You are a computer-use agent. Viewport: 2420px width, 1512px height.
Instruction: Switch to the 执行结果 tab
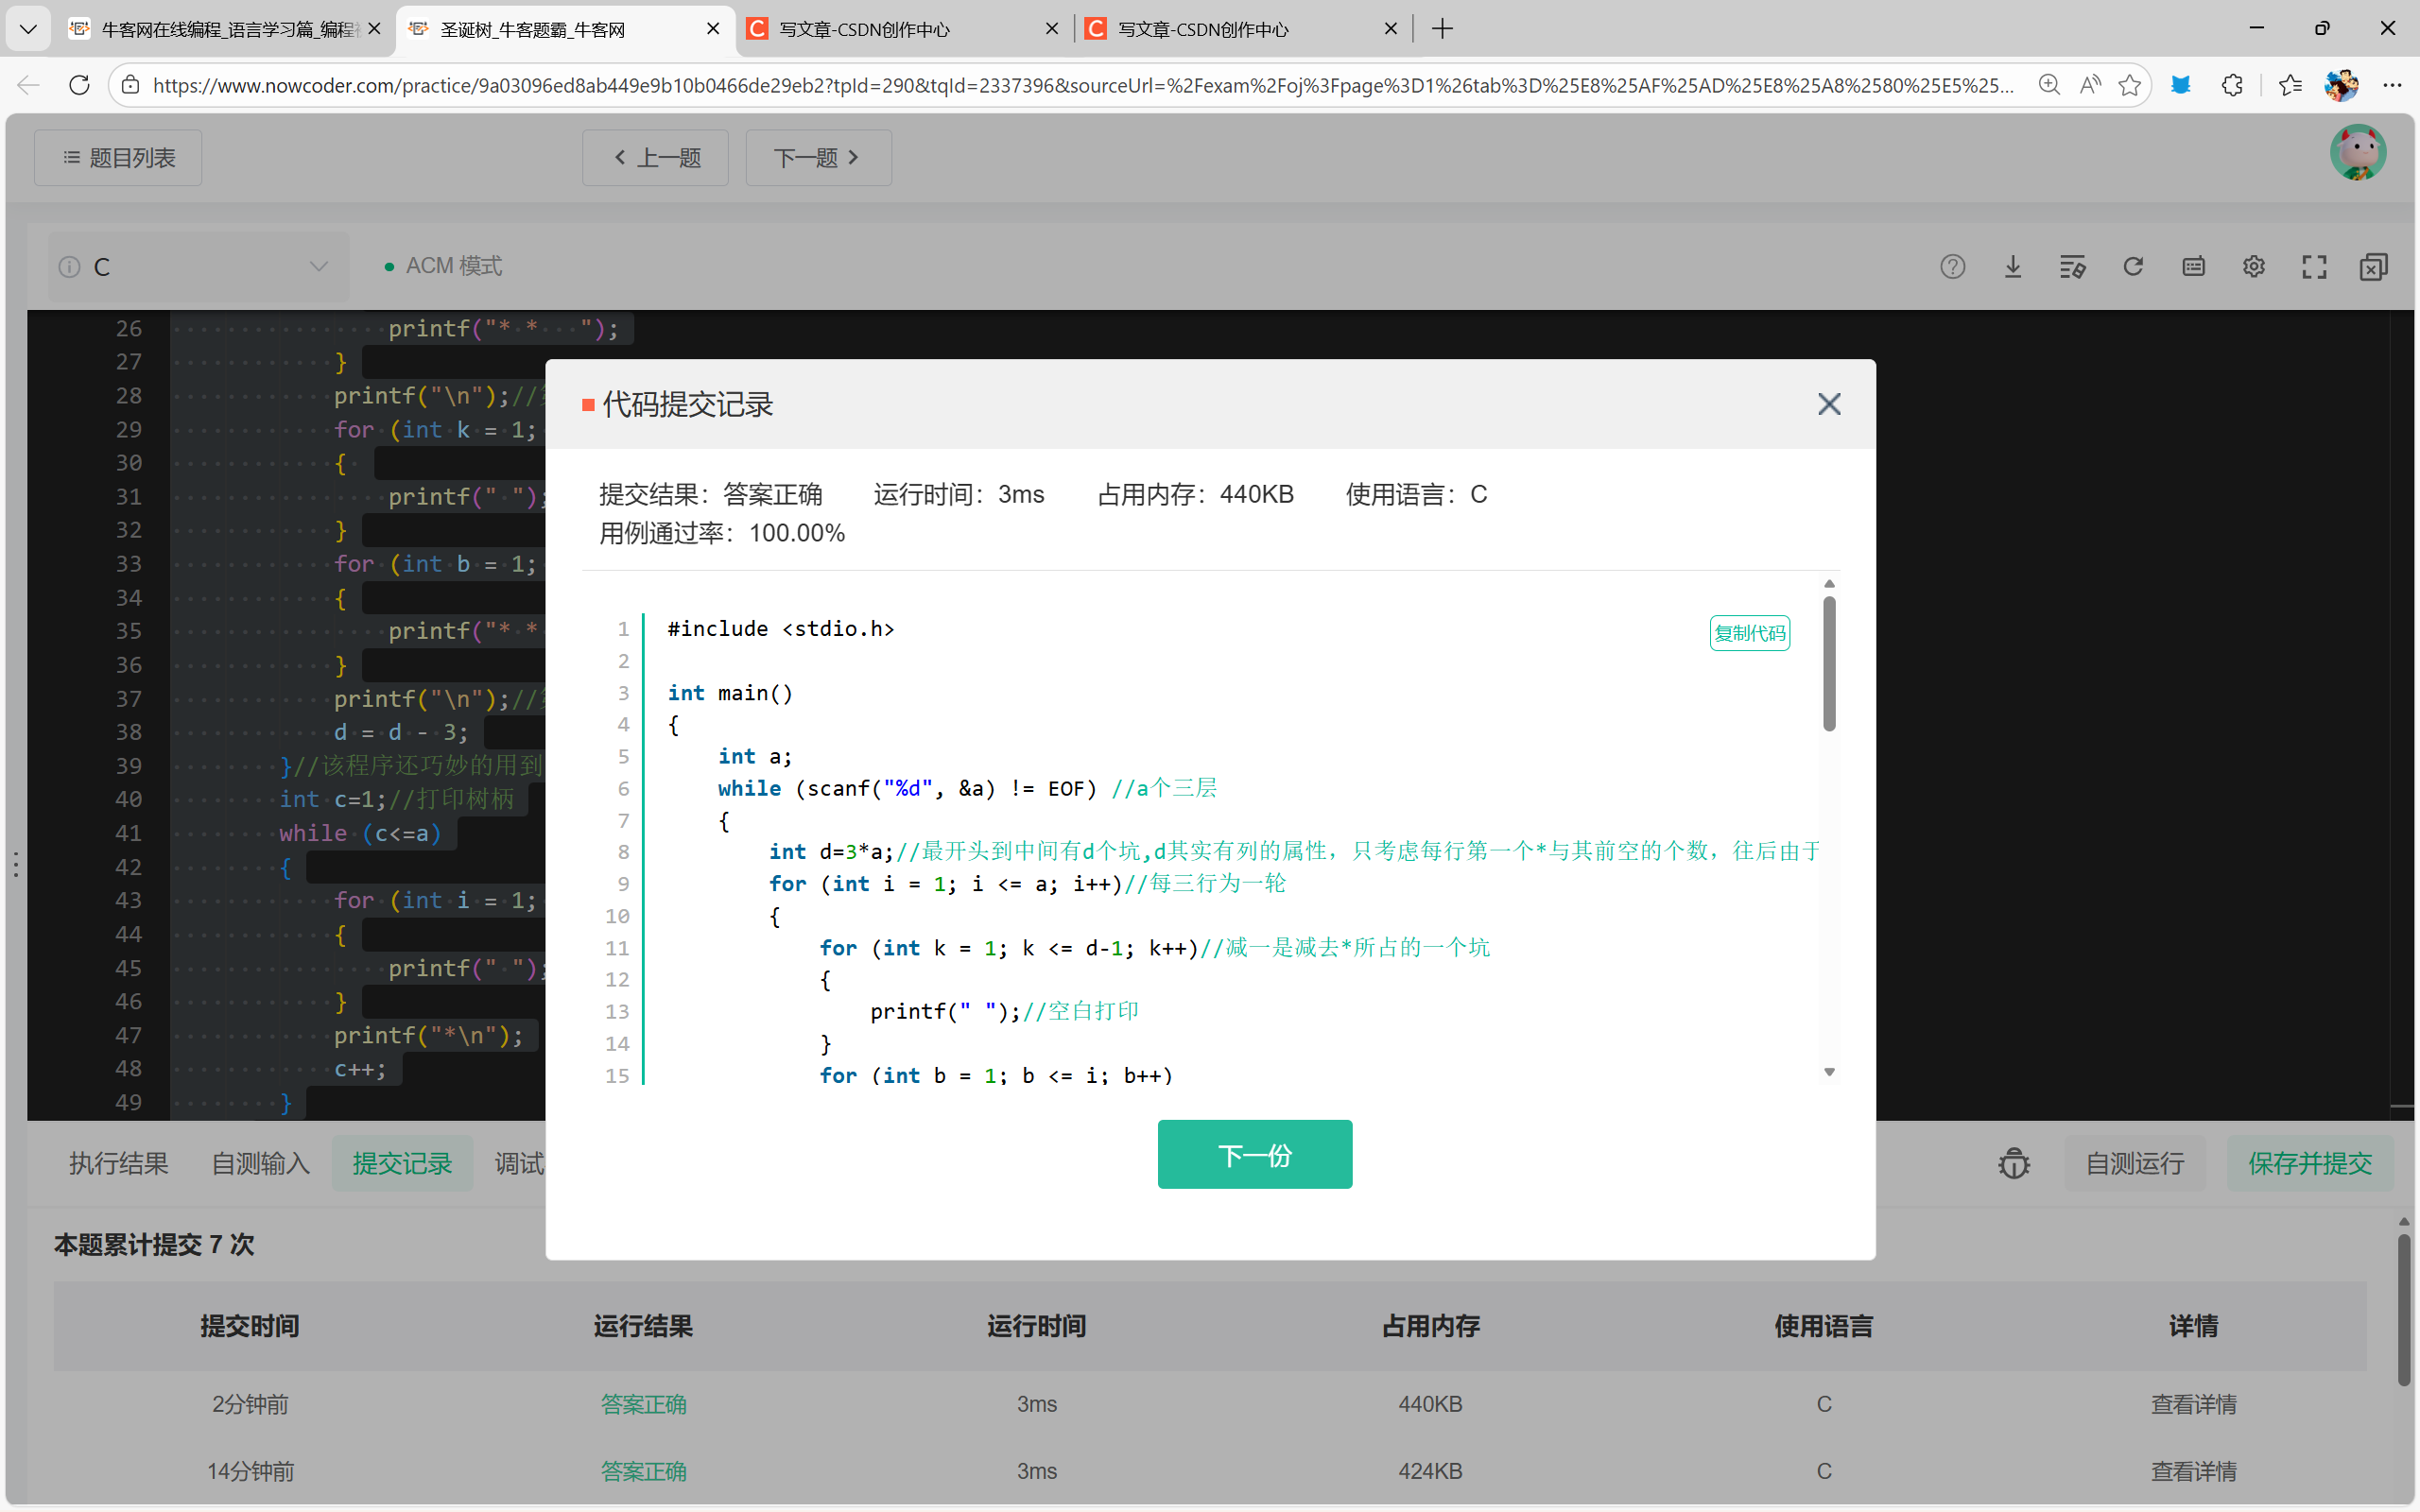tap(118, 1163)
